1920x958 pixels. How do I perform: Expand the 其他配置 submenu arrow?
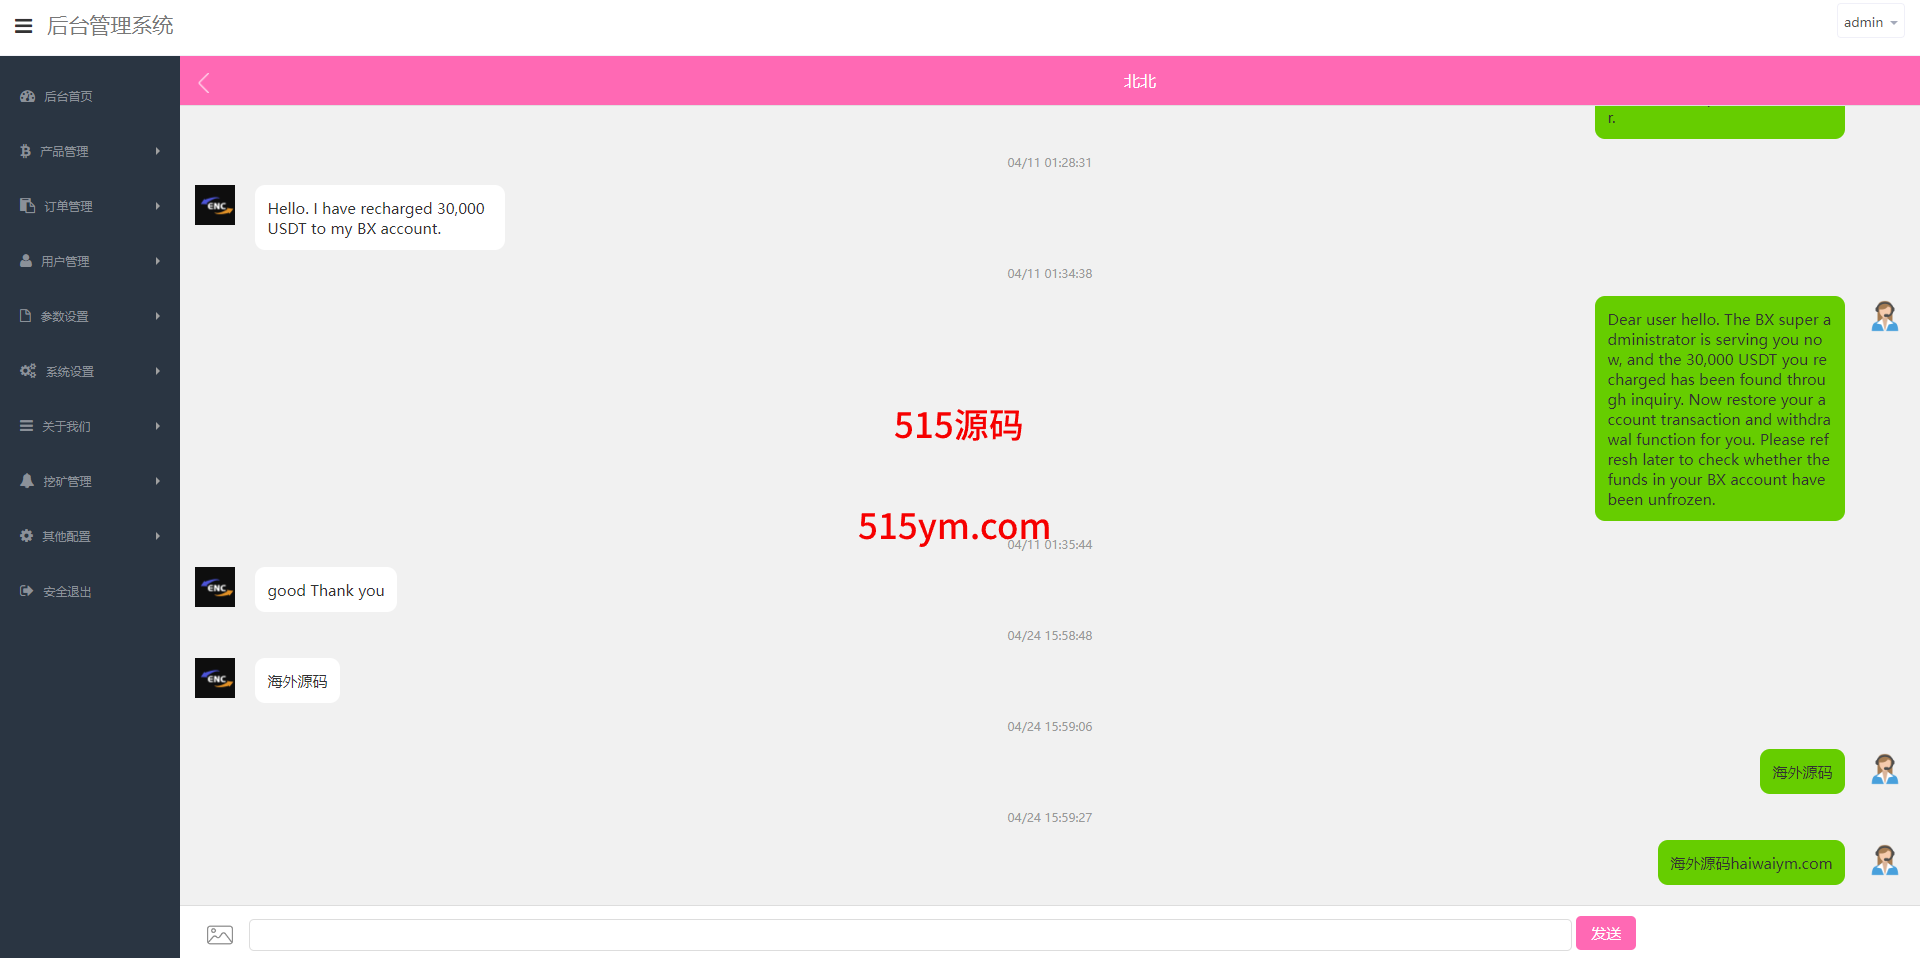[x=158, y=536]
